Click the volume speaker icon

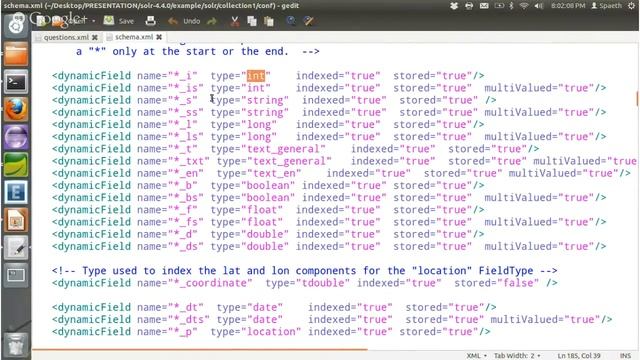coord(539,6)
